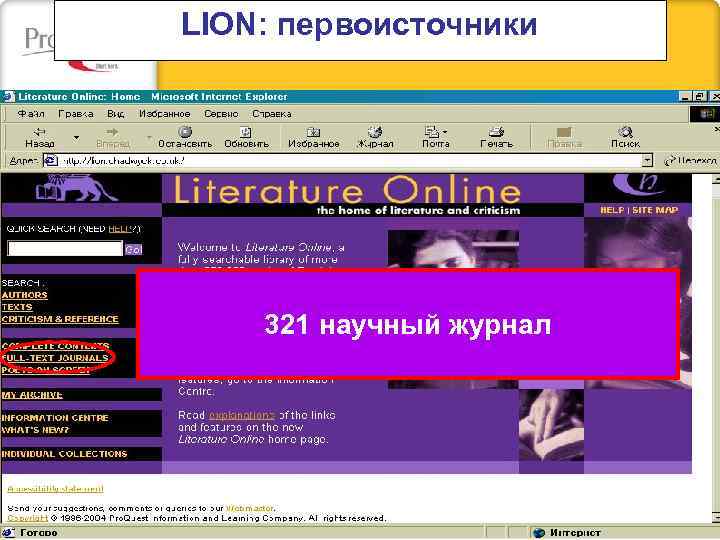
Task: Click the Переход (Go) button
Action: (691, 160)
